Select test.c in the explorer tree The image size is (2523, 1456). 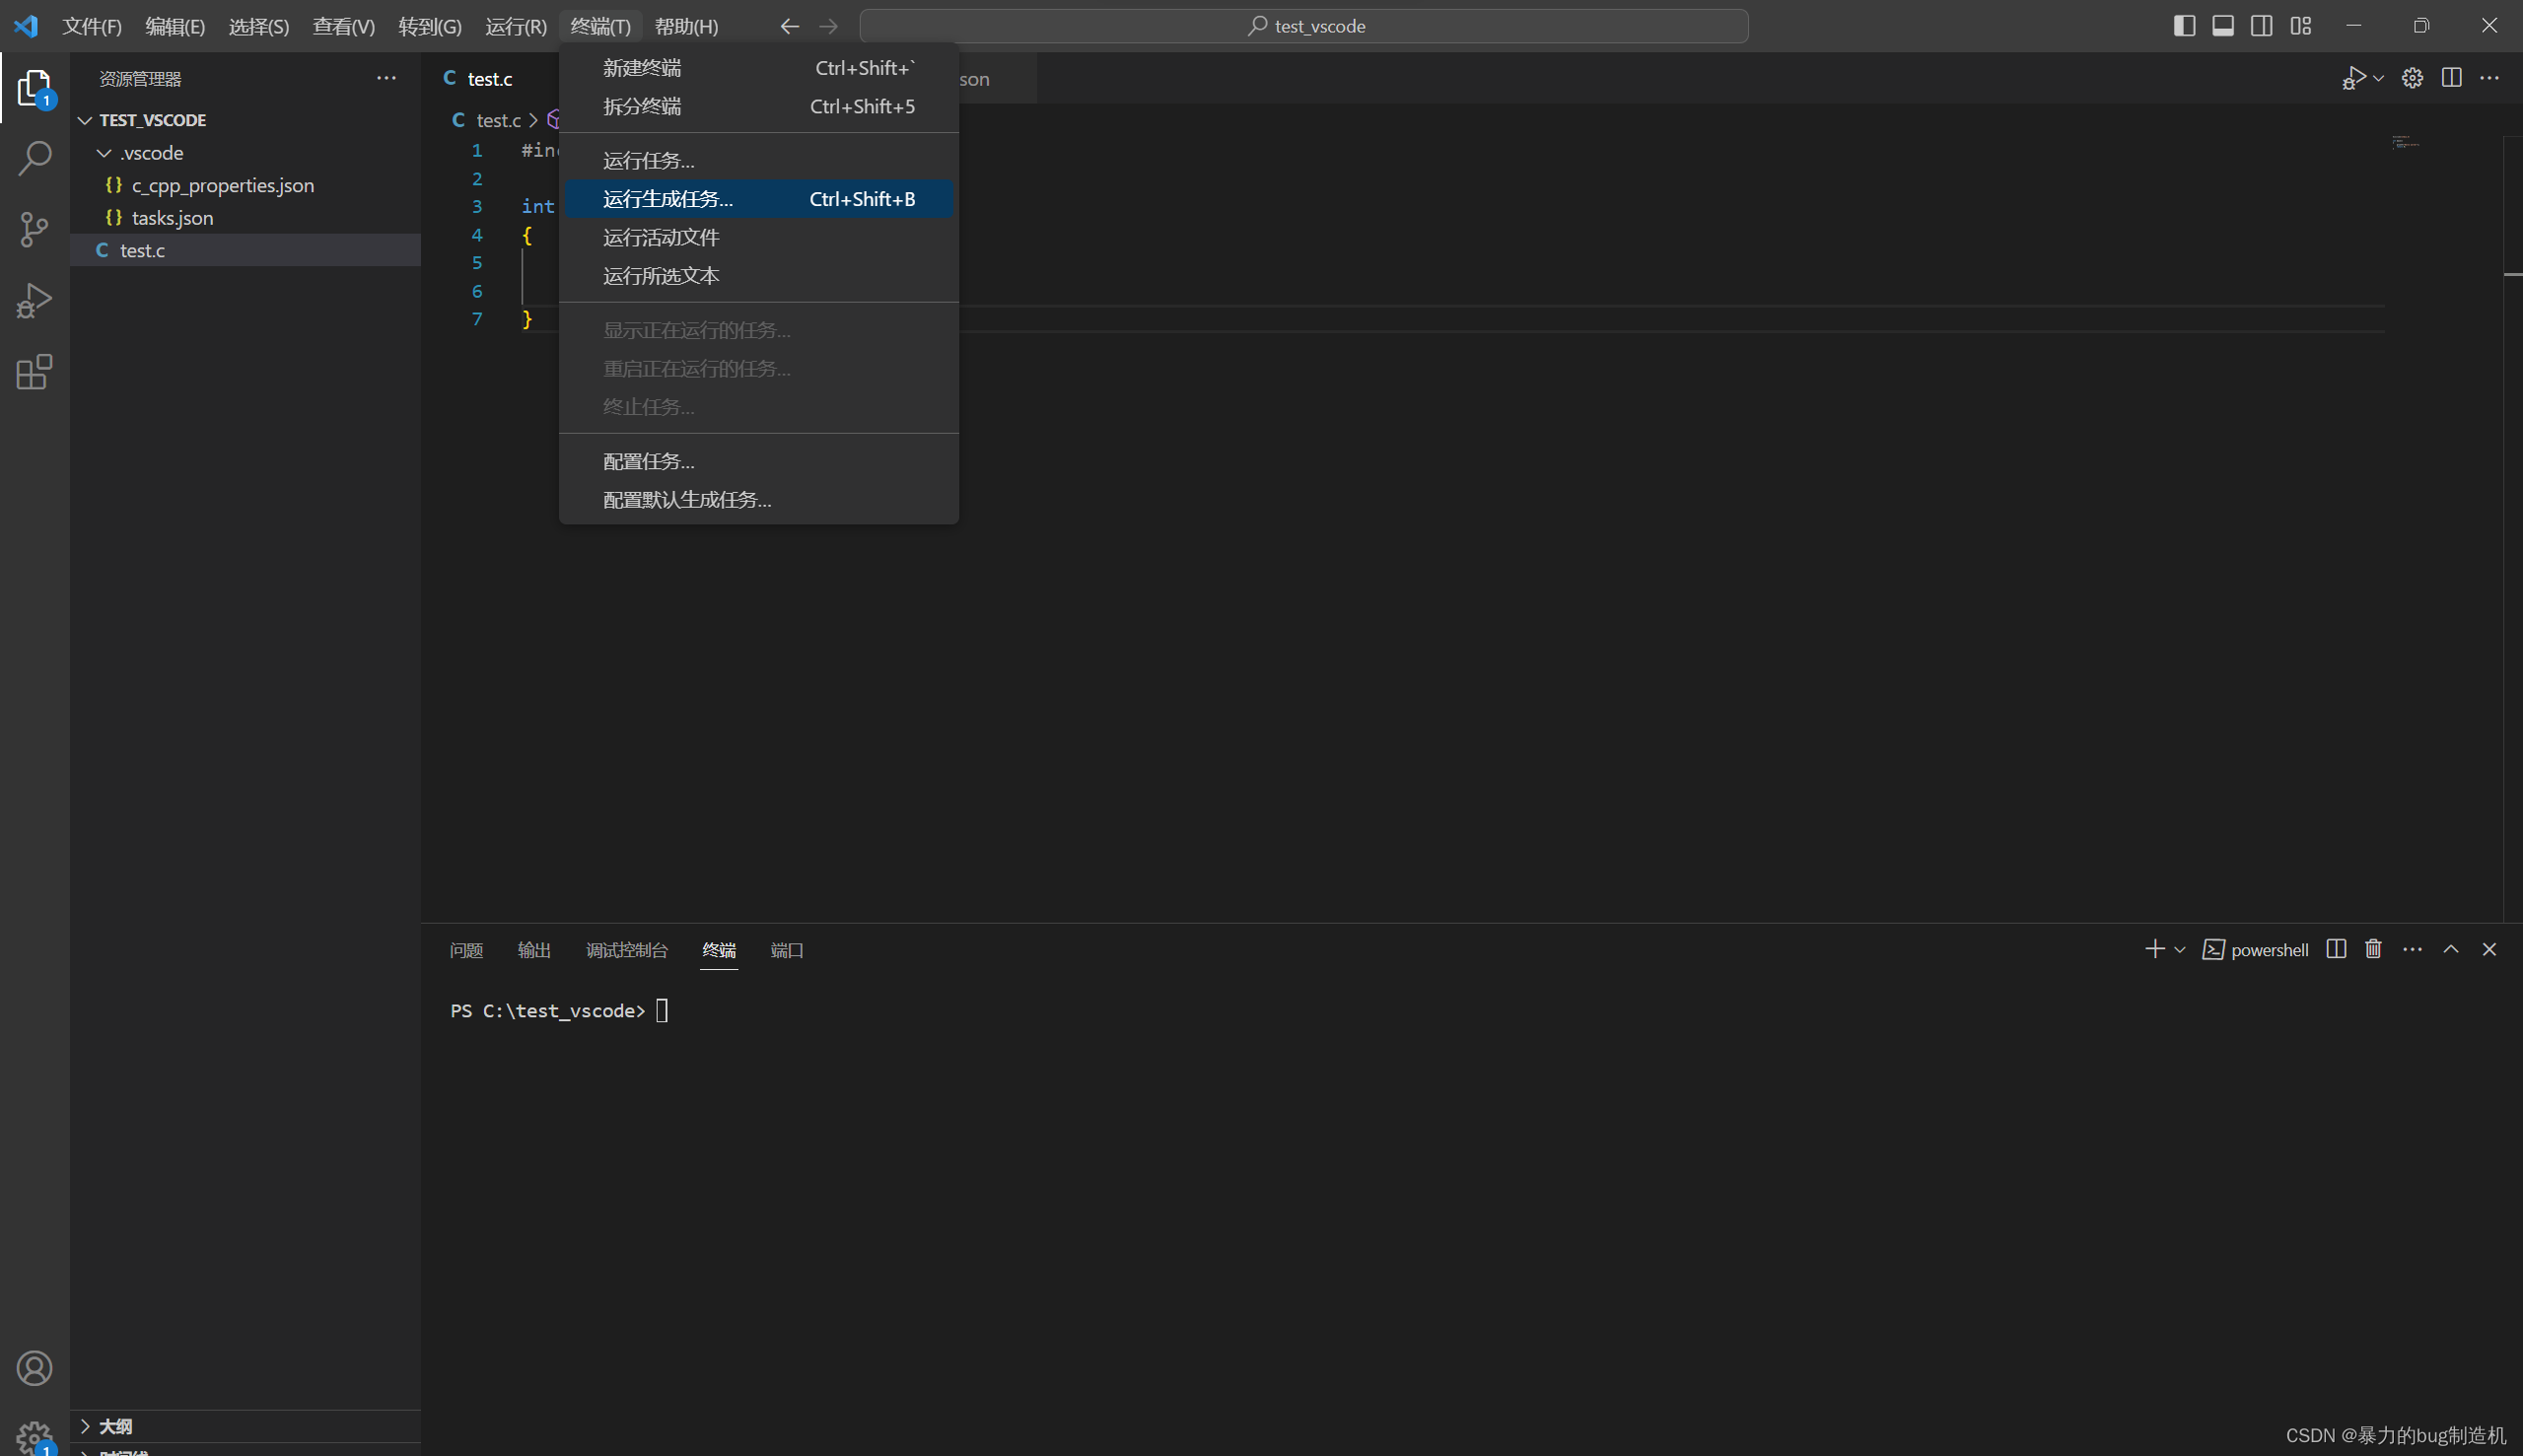pos(245,250)
